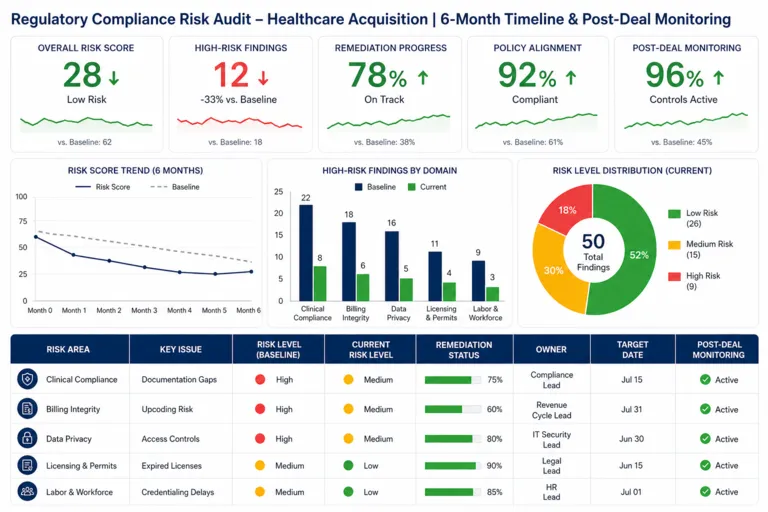Click the green check in Data Privacy row
This screenshot has height=512, width=768.
pyautogui.click(x=705, y=439)
